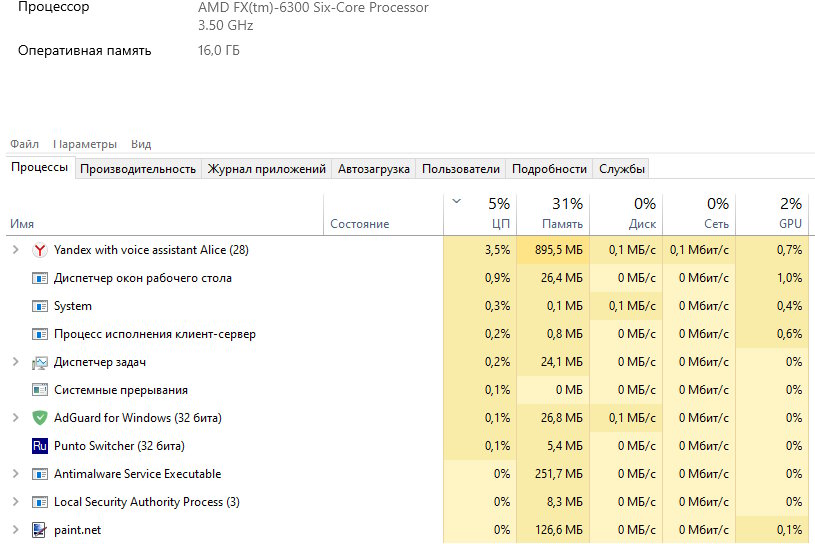This screenshot has height=544, width=815.
Task: Expand the paint.net process entry
Action: [16, 530]
